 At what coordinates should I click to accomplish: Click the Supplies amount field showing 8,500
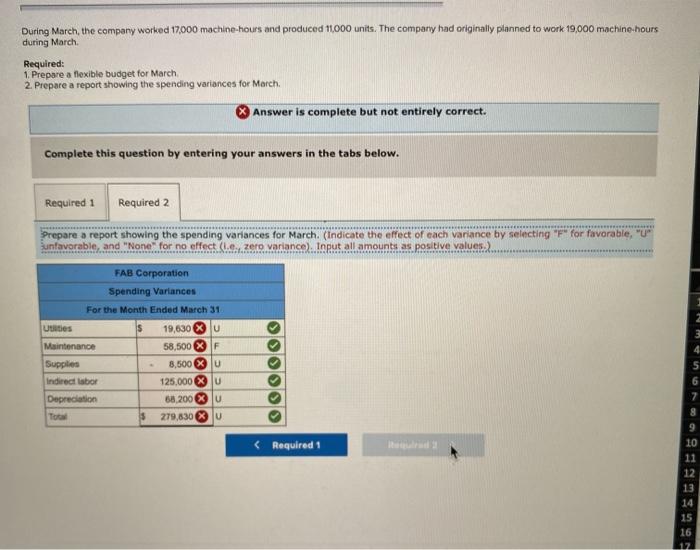(x=173, y=364)
